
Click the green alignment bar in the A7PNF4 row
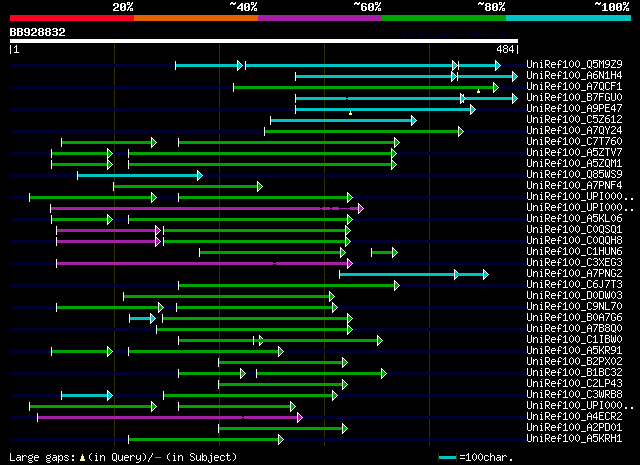tap(188, 187)
